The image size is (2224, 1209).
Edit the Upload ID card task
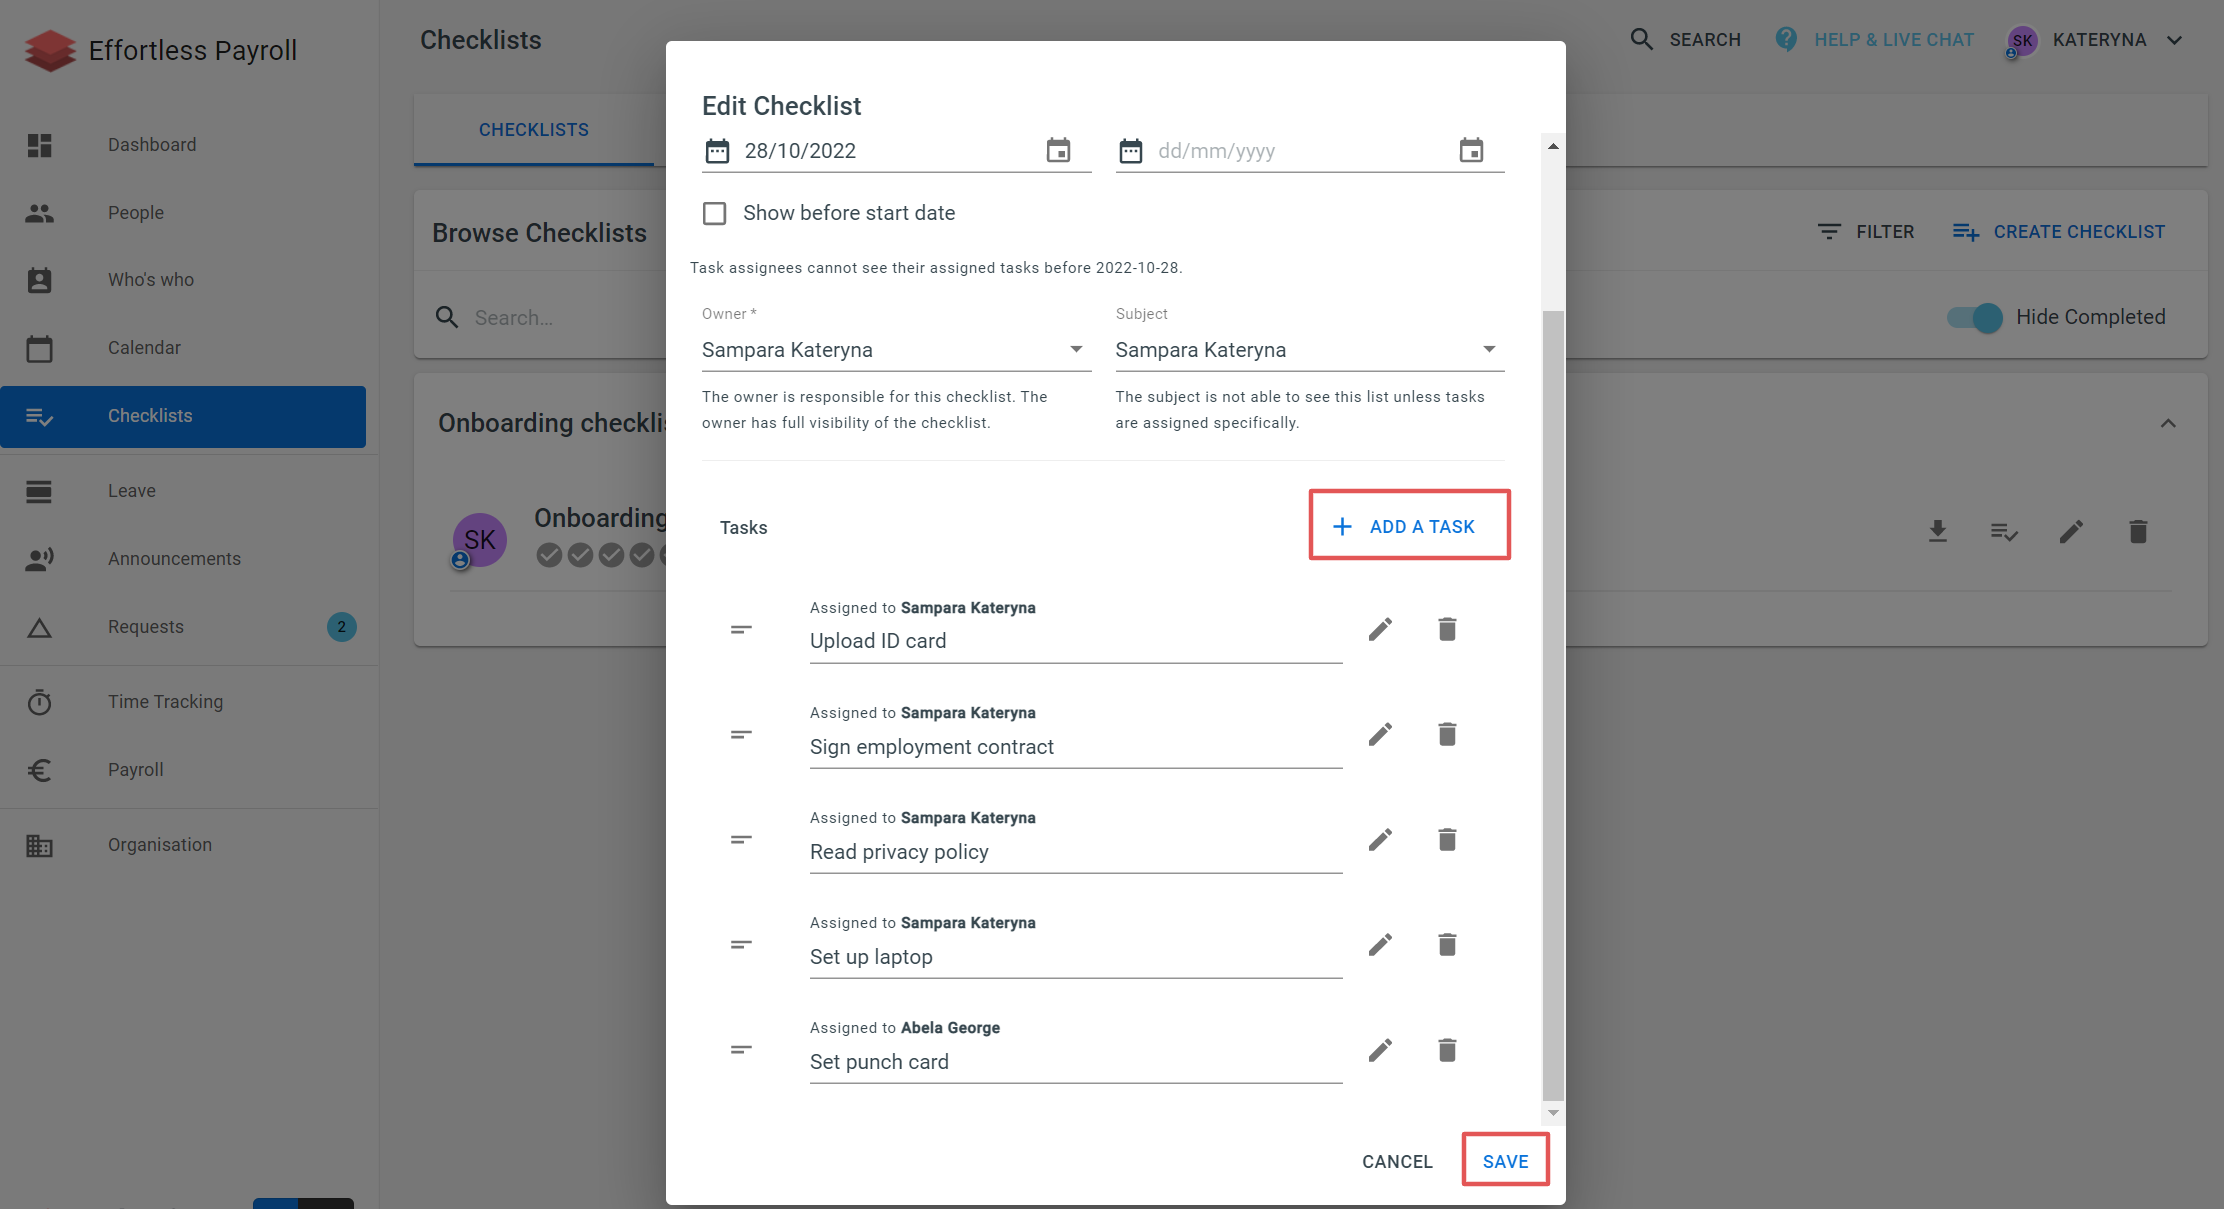pyautogui.click(x=1380, y=629)
